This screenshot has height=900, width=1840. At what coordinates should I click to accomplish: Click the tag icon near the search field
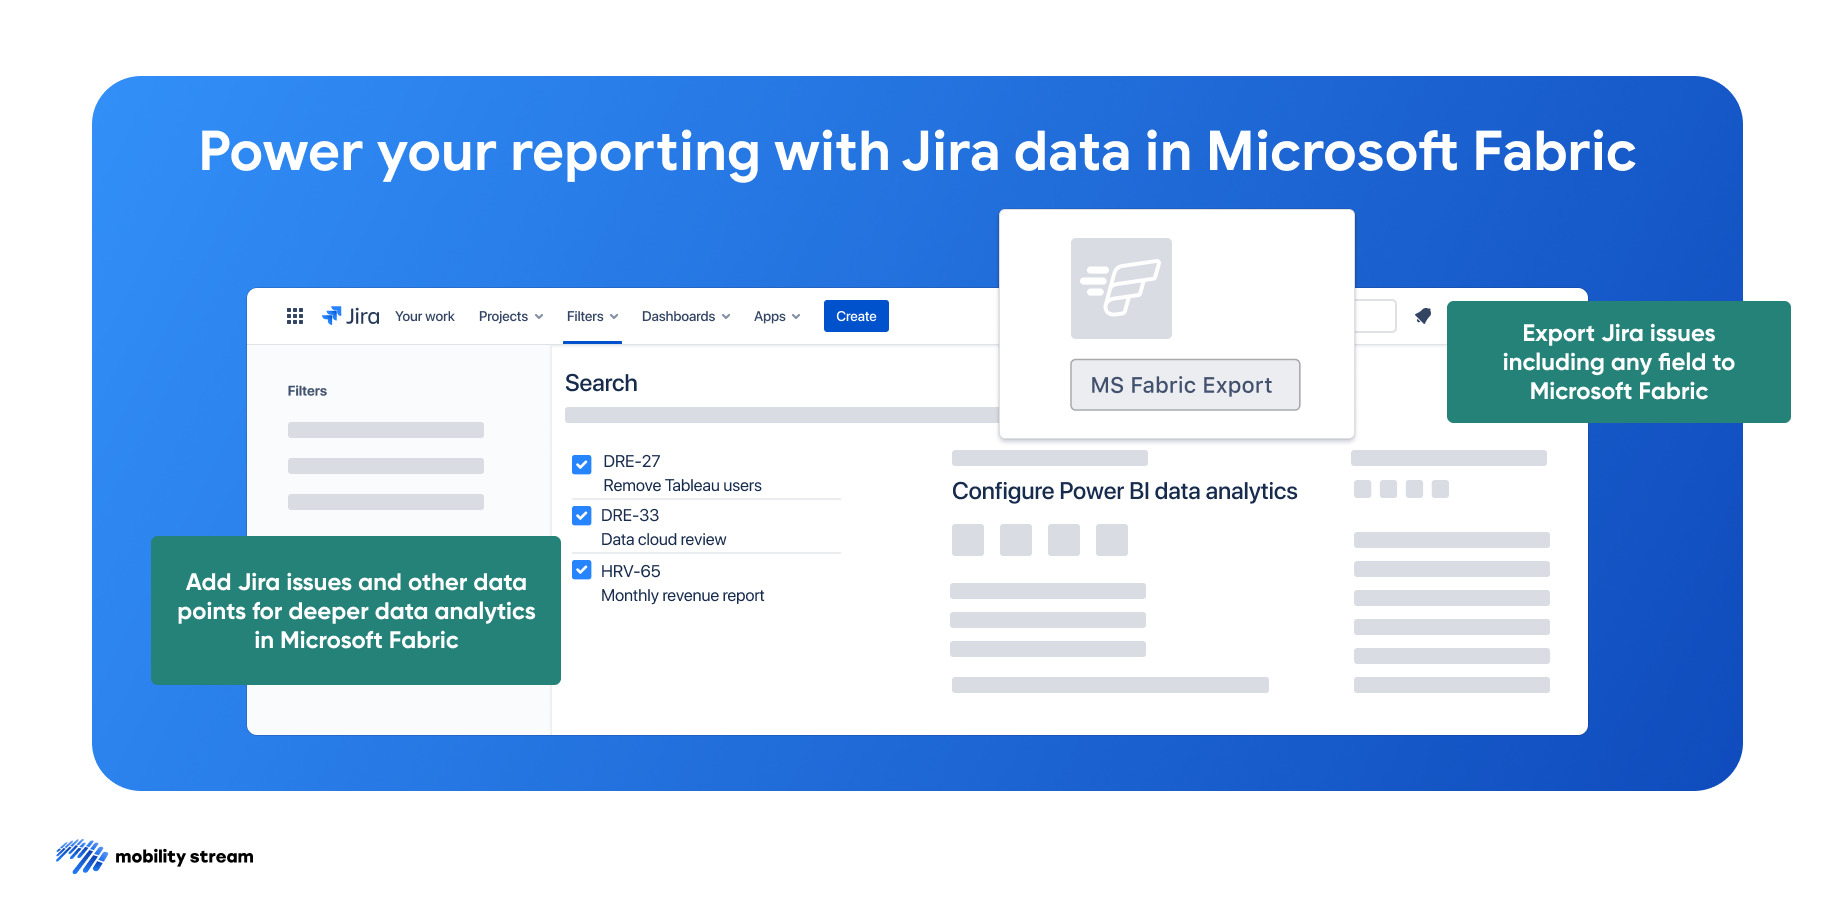click(x=1423, y=316)
